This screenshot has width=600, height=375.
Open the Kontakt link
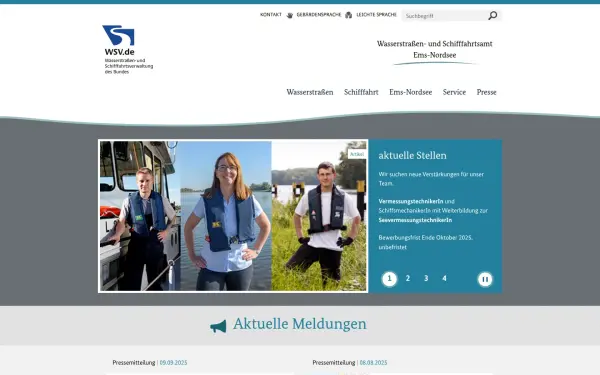pyautogui.click(x=271, y=15)
